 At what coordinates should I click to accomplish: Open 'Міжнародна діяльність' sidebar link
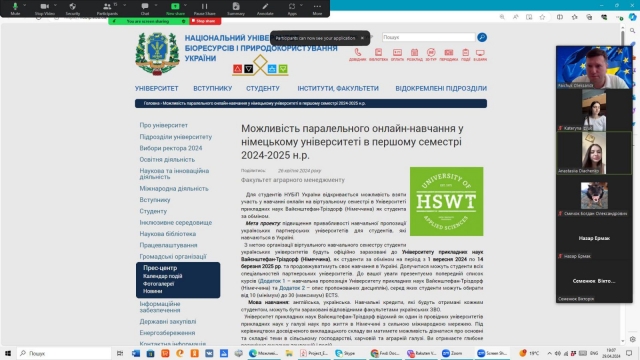174,189
